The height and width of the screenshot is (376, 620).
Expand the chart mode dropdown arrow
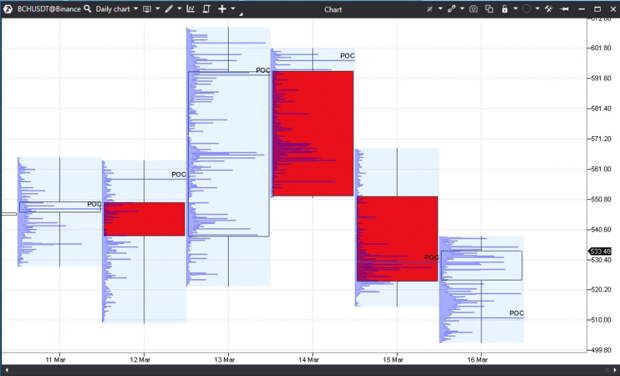(x=157, y=9)
